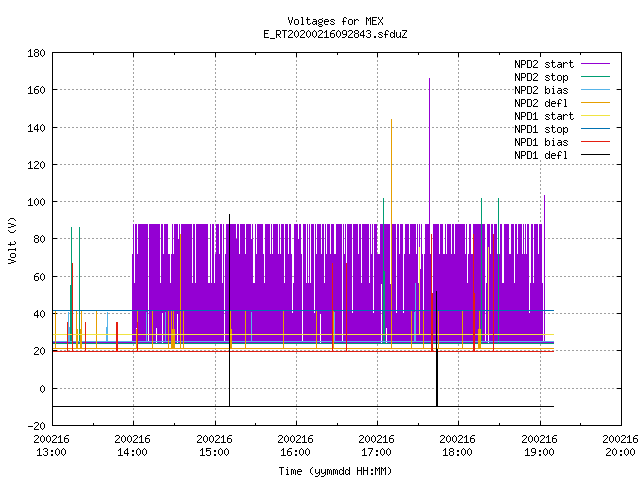This screenshot has height=480, width=640.
Task: Click the 16:00 x-axis time label
Action: pos(296,453)
